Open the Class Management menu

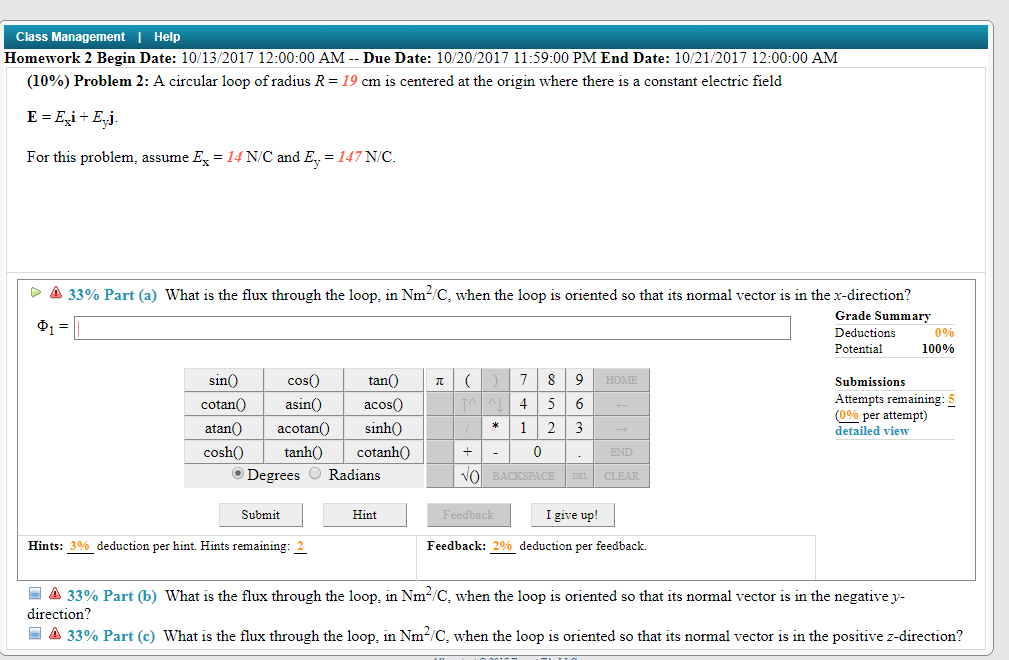tap(68, 36)
